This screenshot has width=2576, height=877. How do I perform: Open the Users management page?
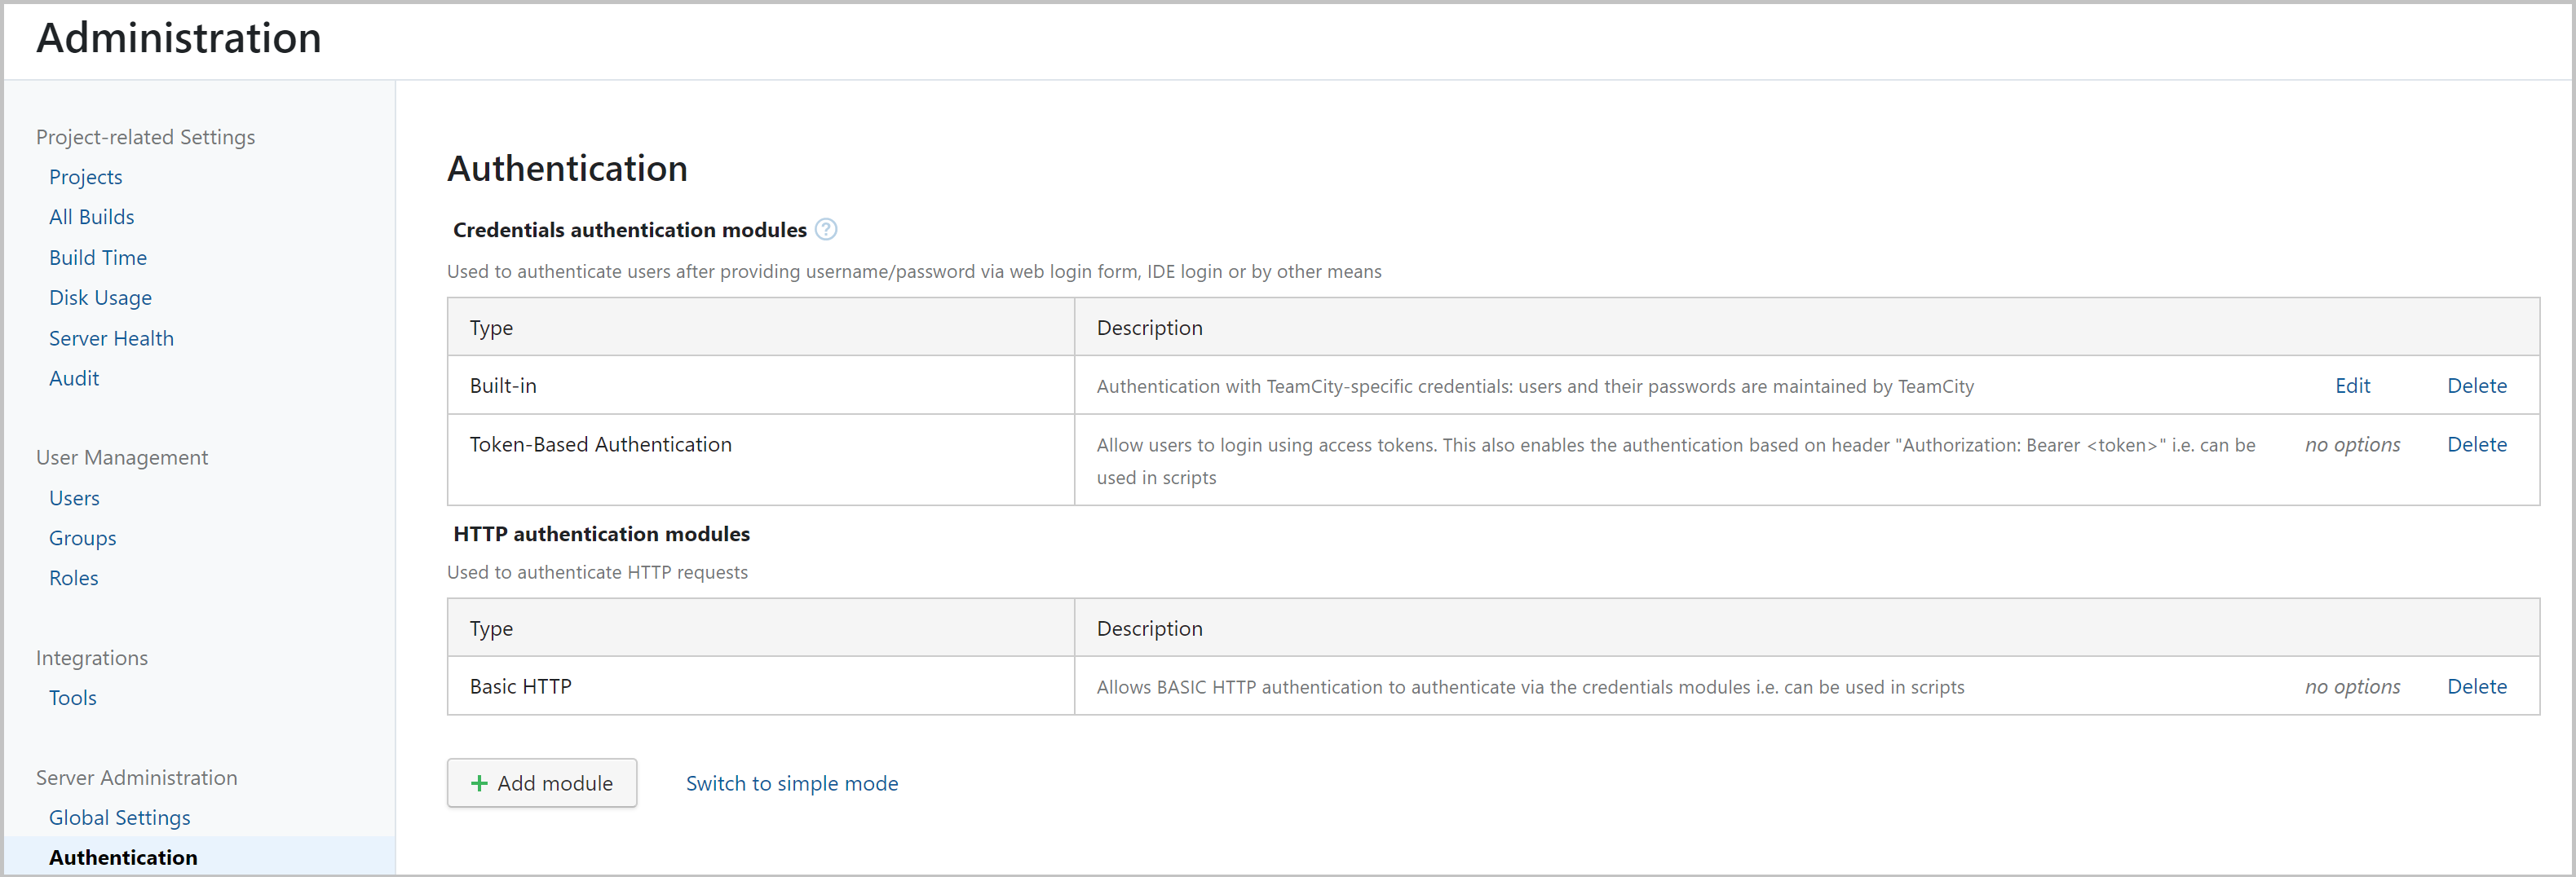click(x=74, y=497)
